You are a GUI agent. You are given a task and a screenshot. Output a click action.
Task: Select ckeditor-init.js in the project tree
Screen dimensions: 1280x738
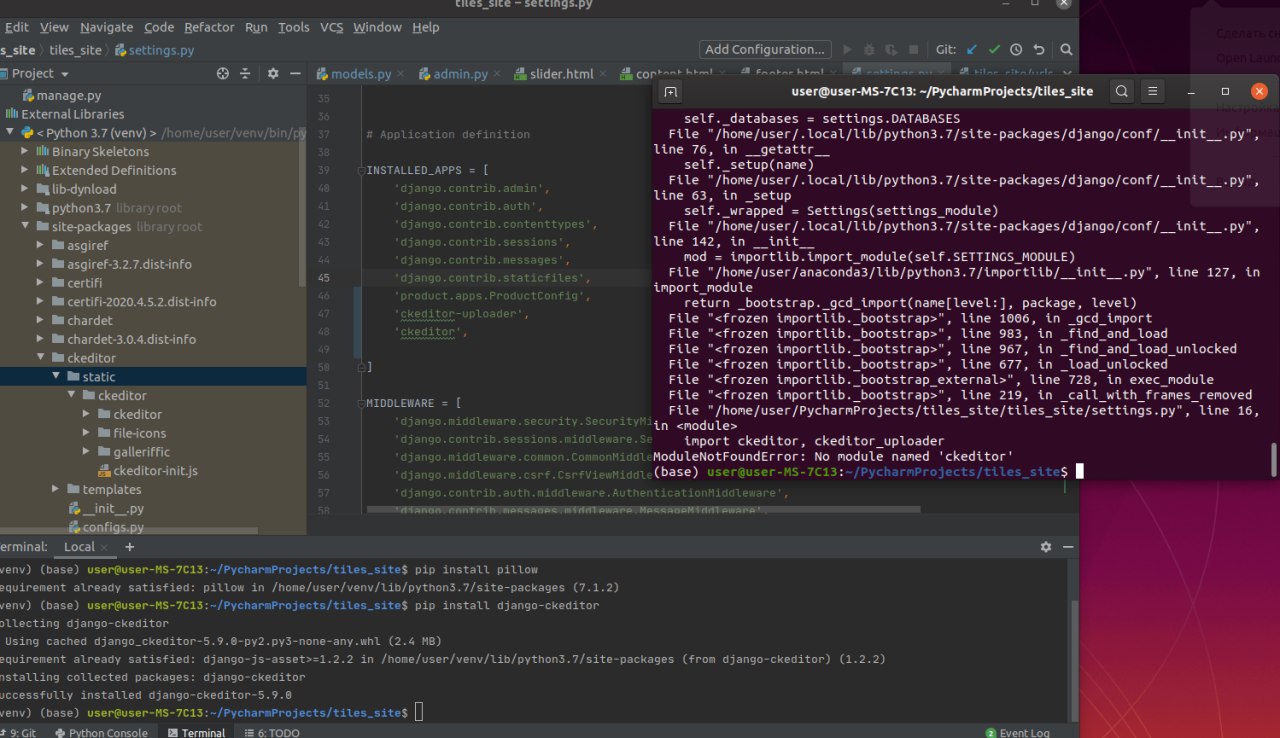(x=155, y=471)
